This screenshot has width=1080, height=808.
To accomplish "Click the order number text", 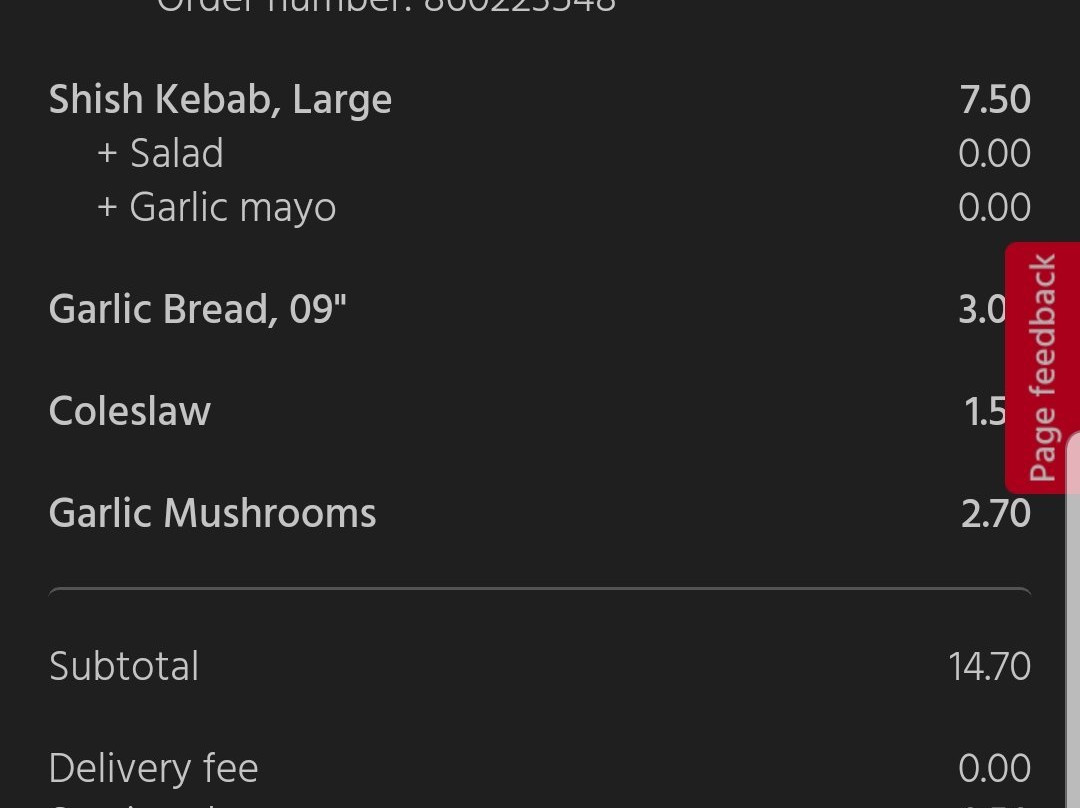I will click(x=386, y=6).
